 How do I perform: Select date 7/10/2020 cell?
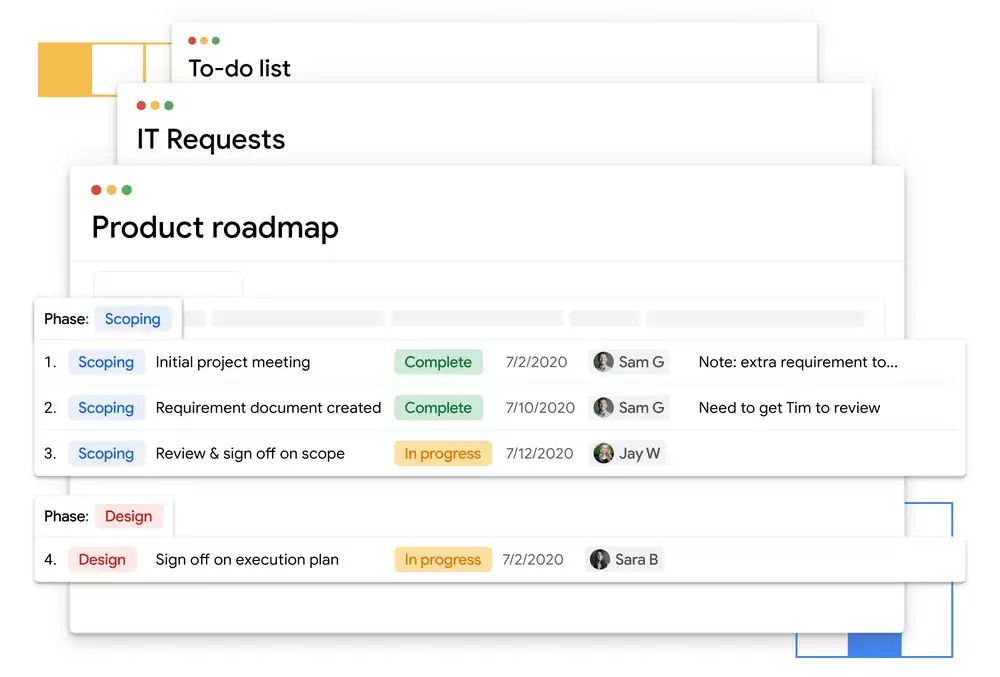540,408
